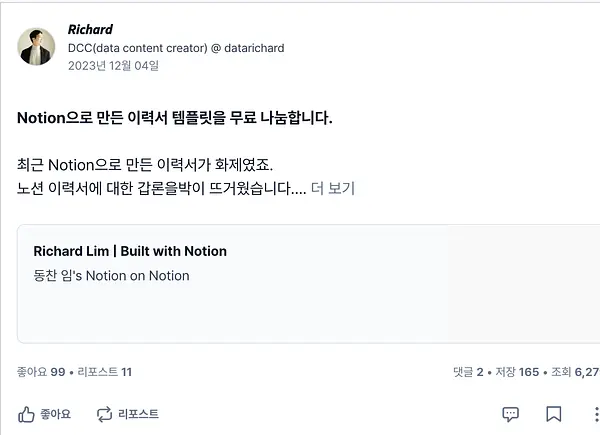Click the post date 2023년 12월 04일
The width and height of the screenshot is (600, 435).
pos(113,66)
